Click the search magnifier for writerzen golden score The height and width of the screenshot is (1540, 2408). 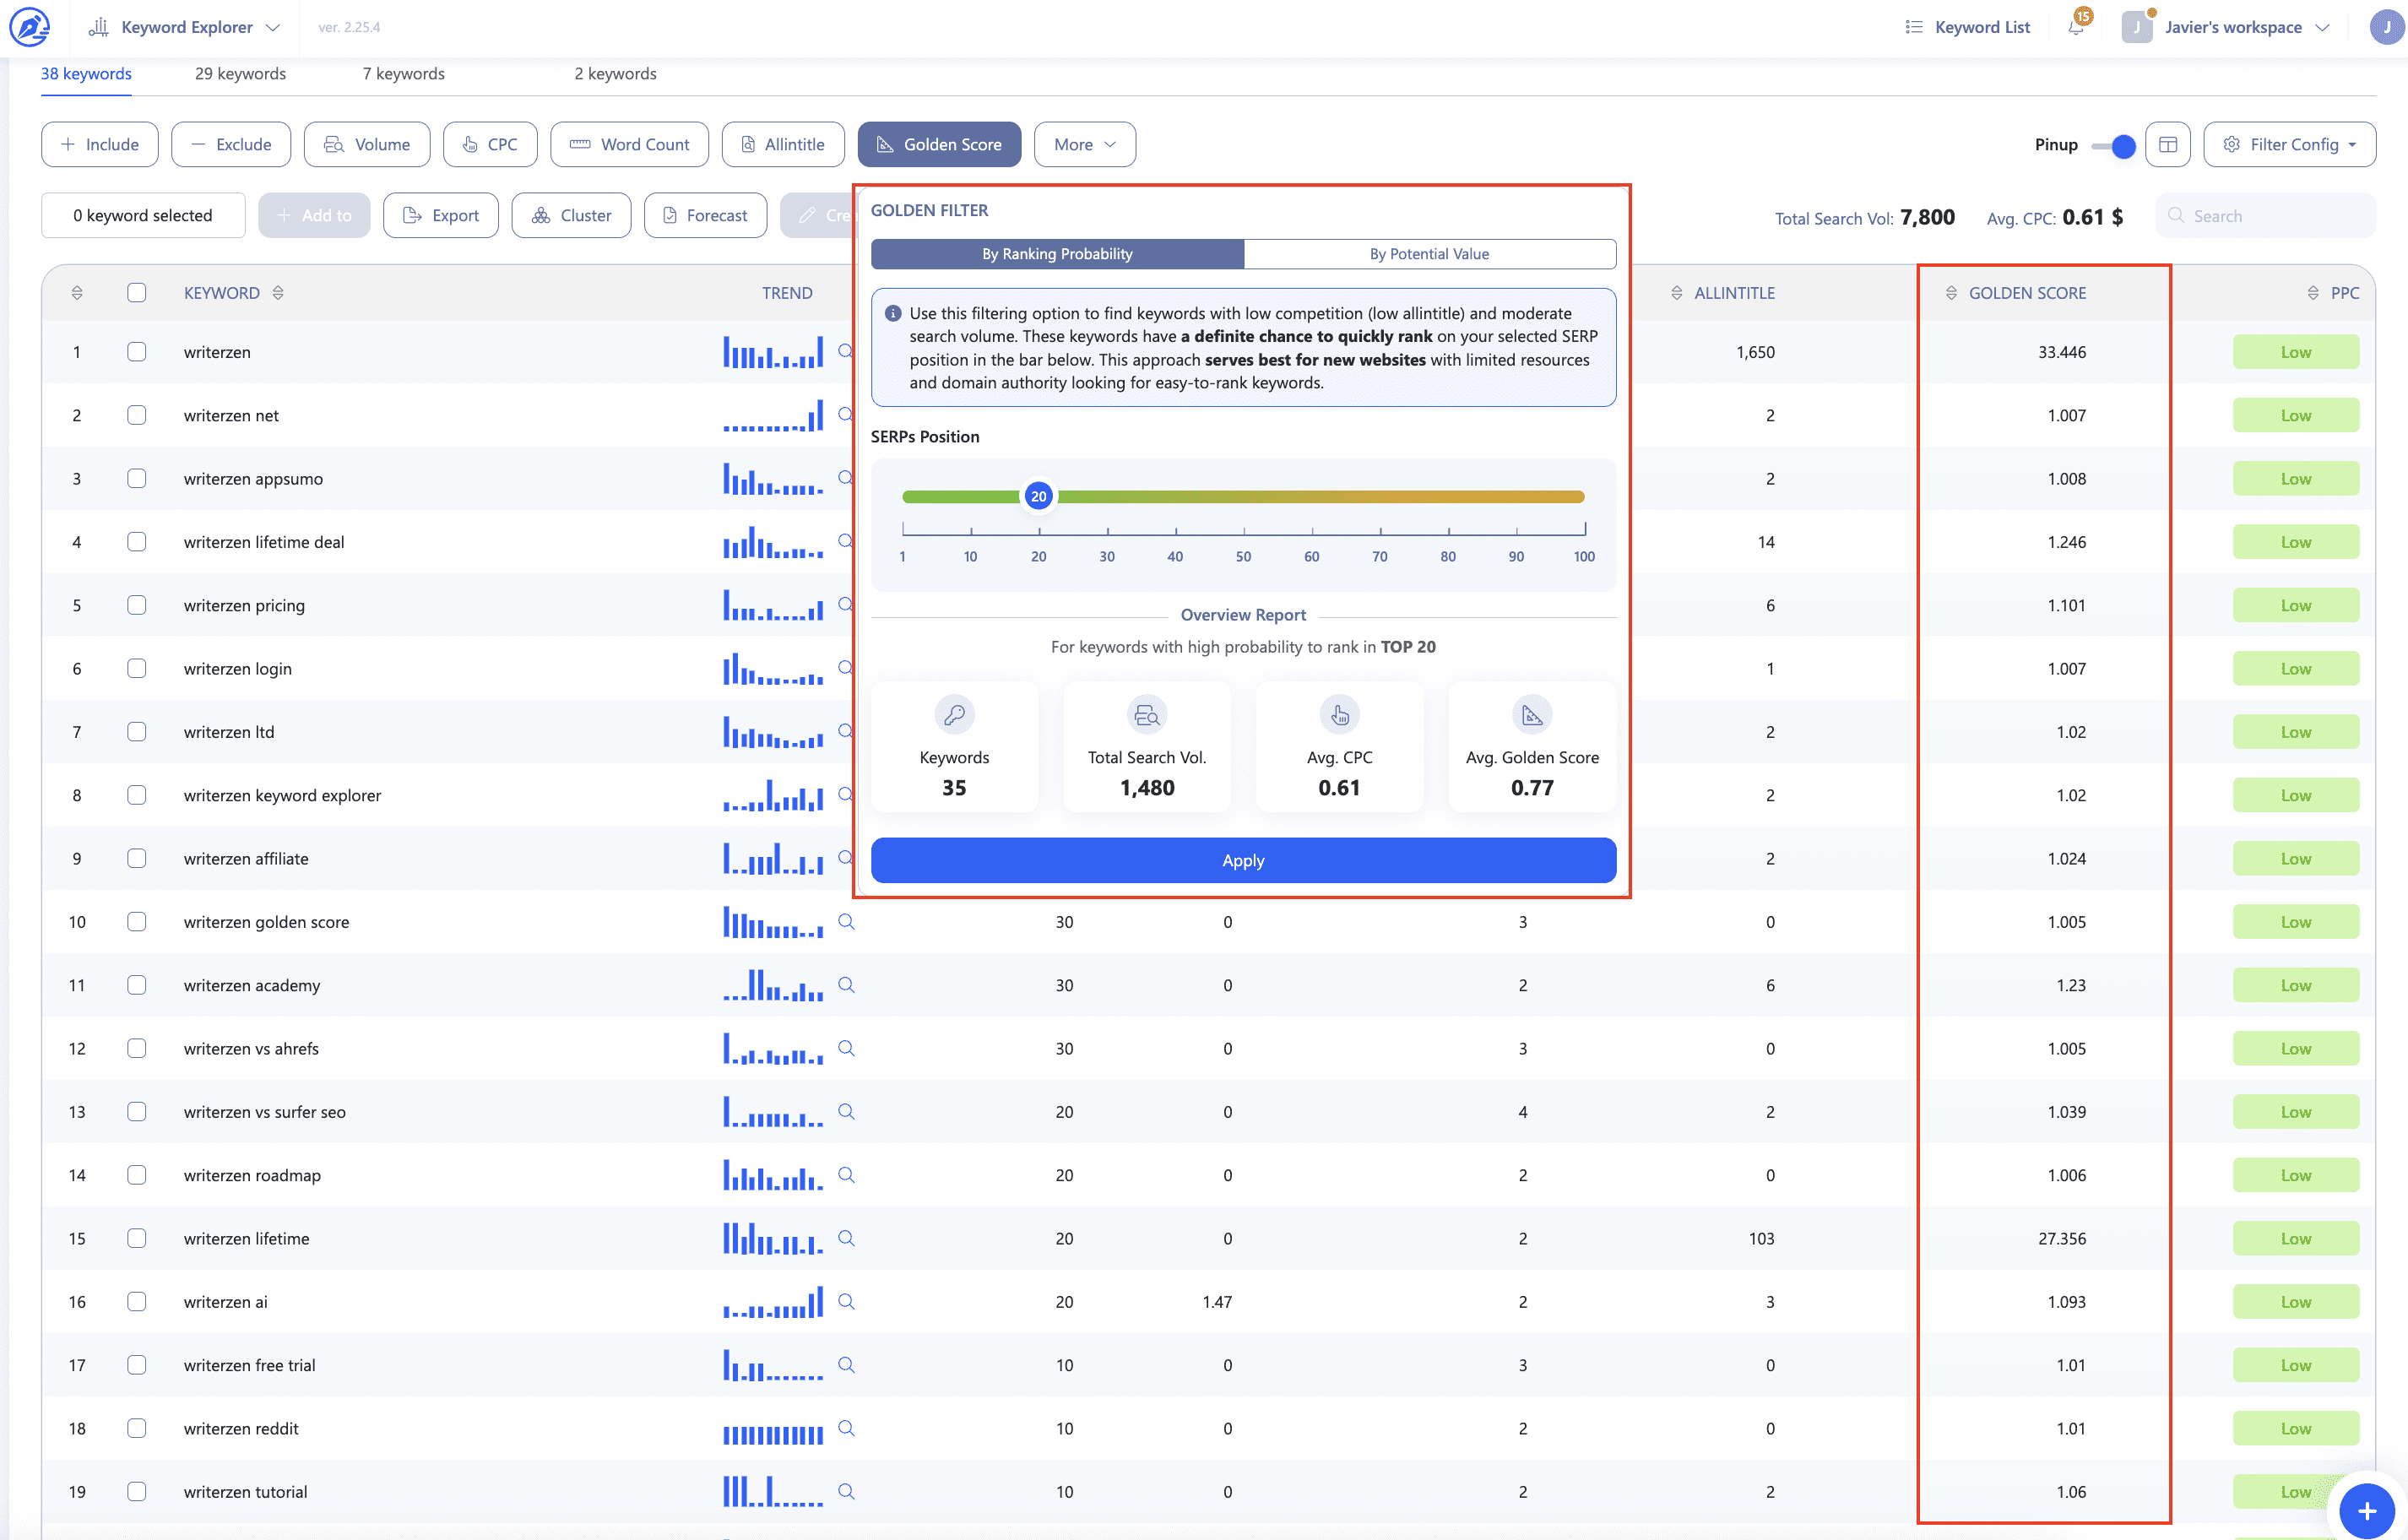click(846, 922)
